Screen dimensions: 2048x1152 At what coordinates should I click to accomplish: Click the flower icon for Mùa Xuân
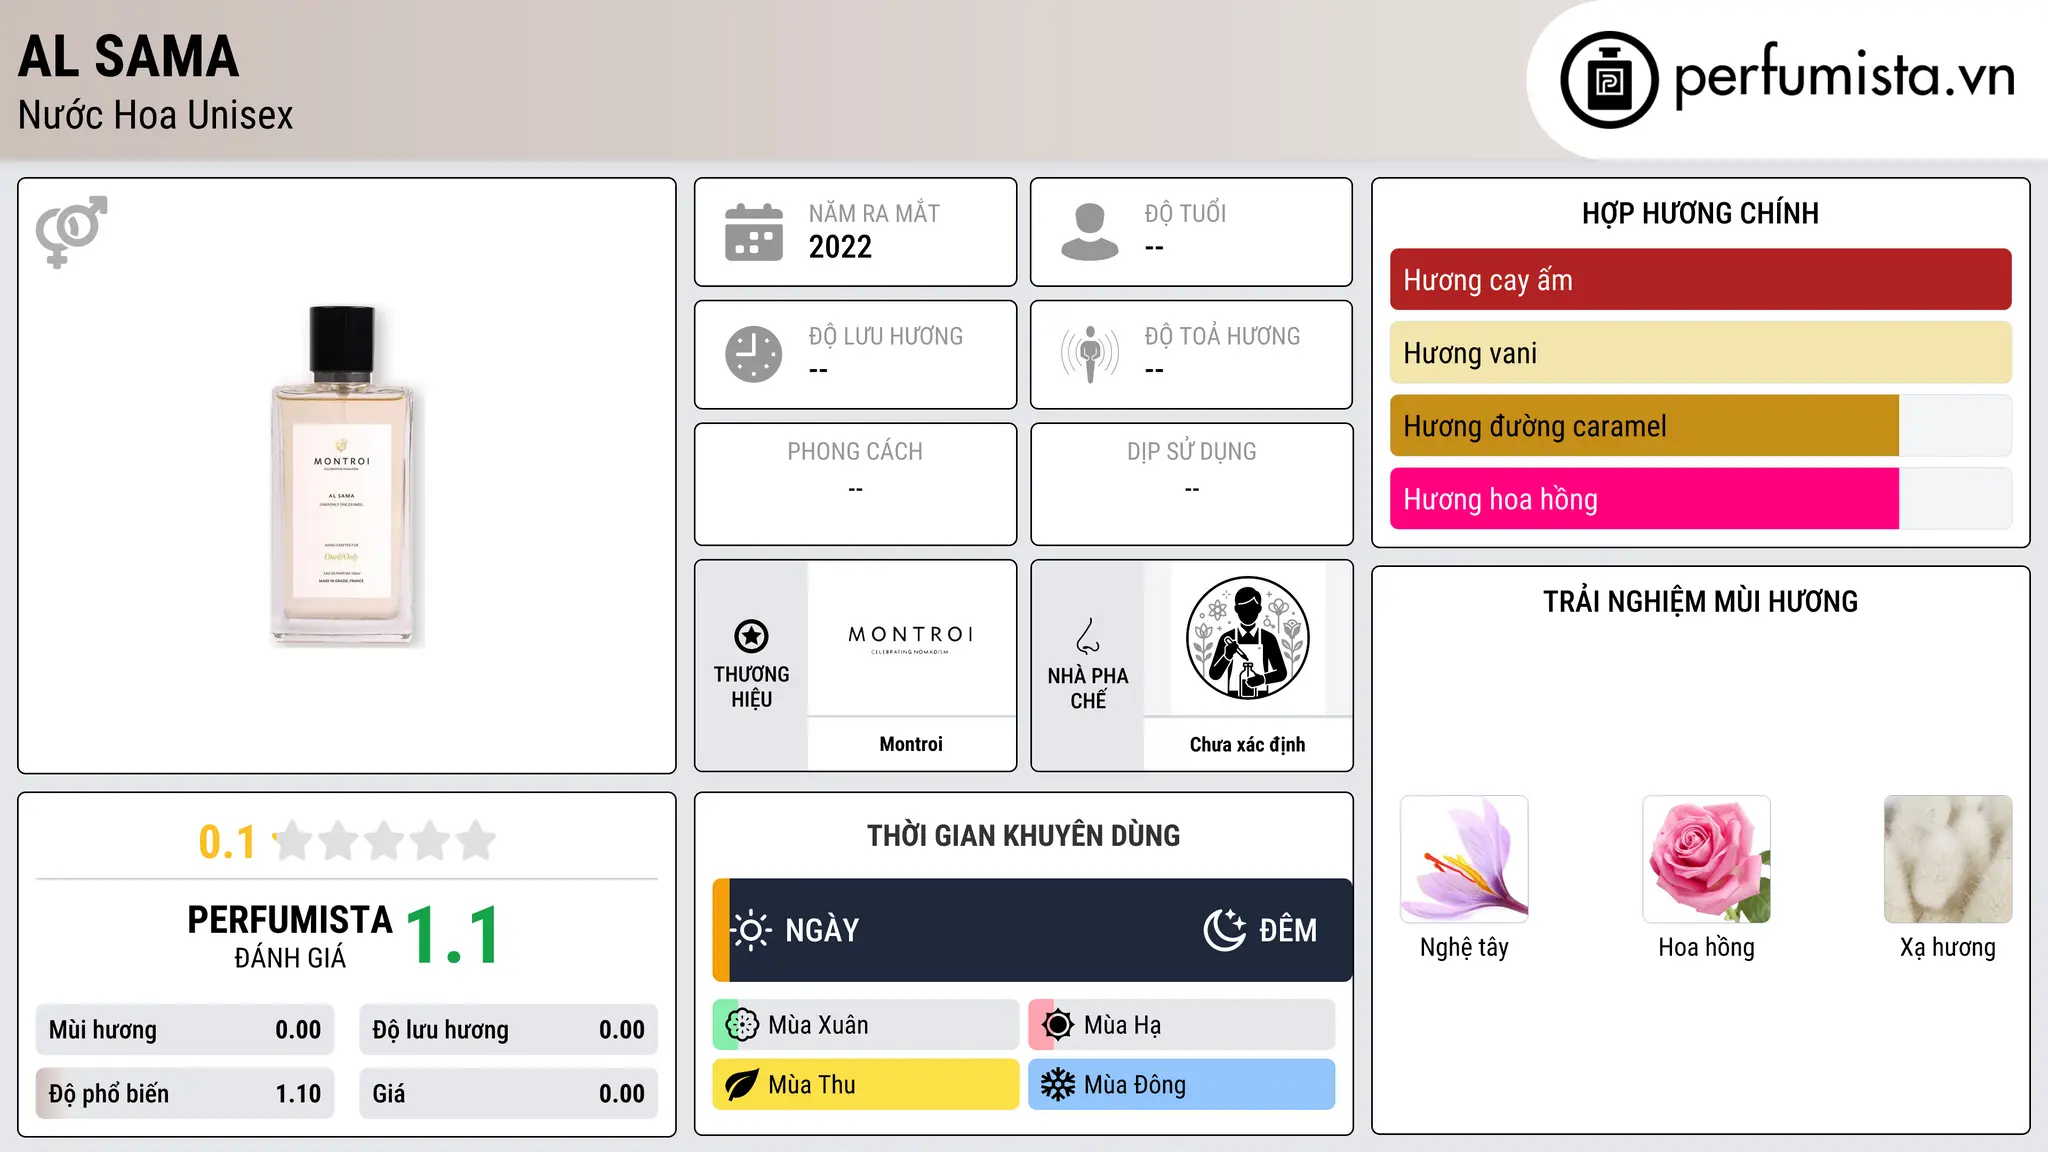(x=742, y=1025)
